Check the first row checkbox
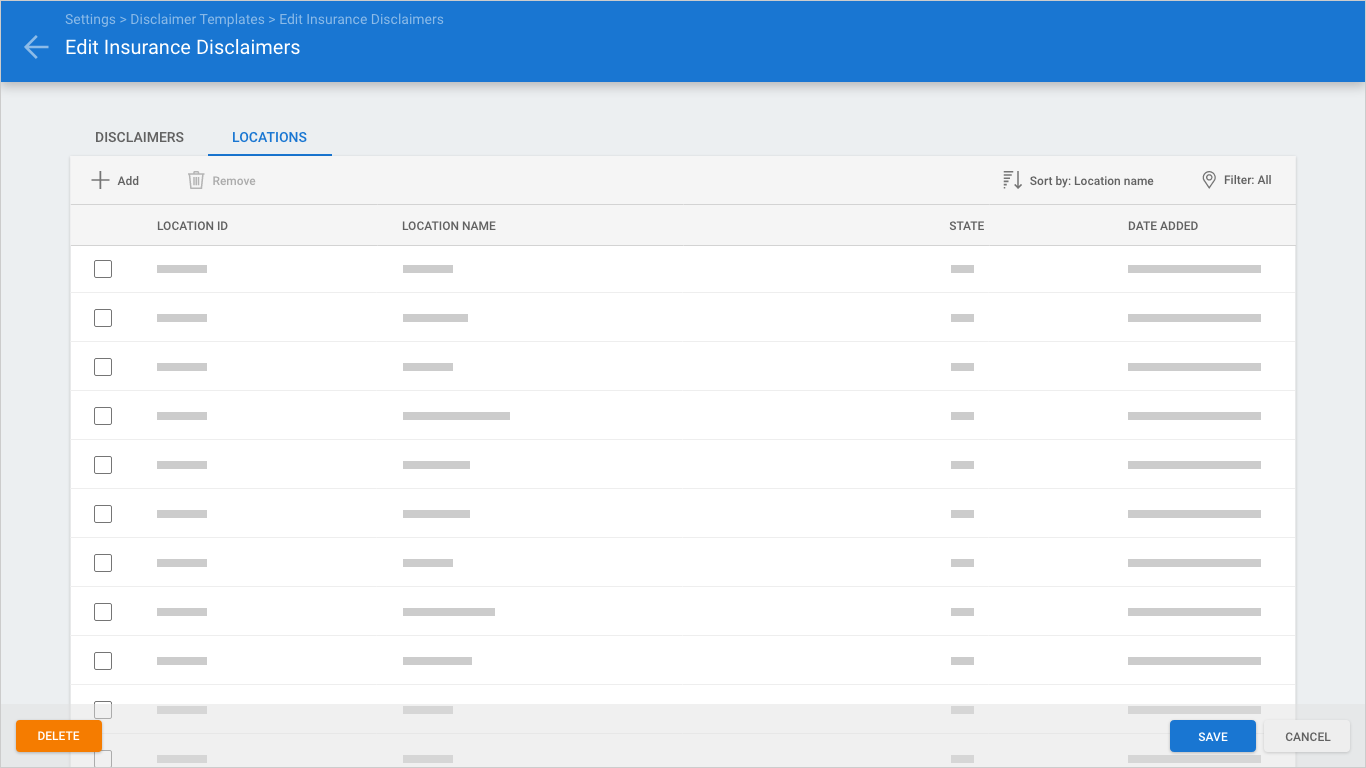1366x768 pixels. coord(103,269)
